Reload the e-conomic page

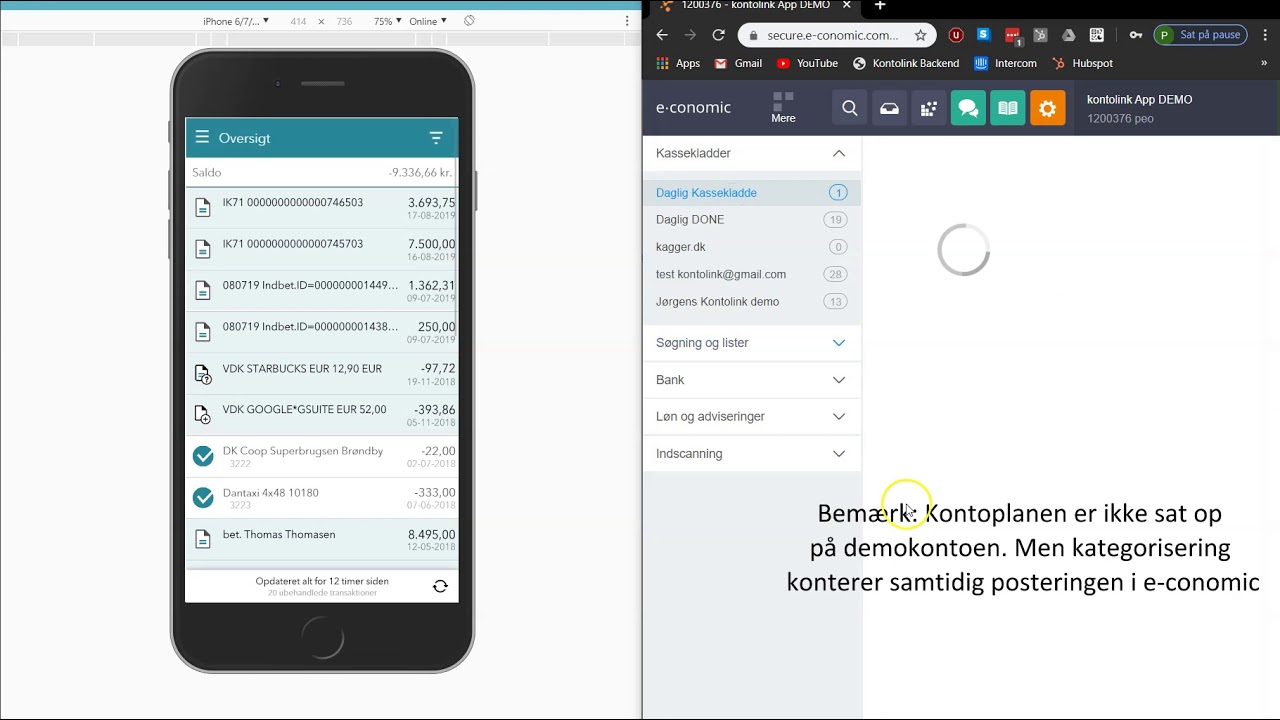point(718,35)
